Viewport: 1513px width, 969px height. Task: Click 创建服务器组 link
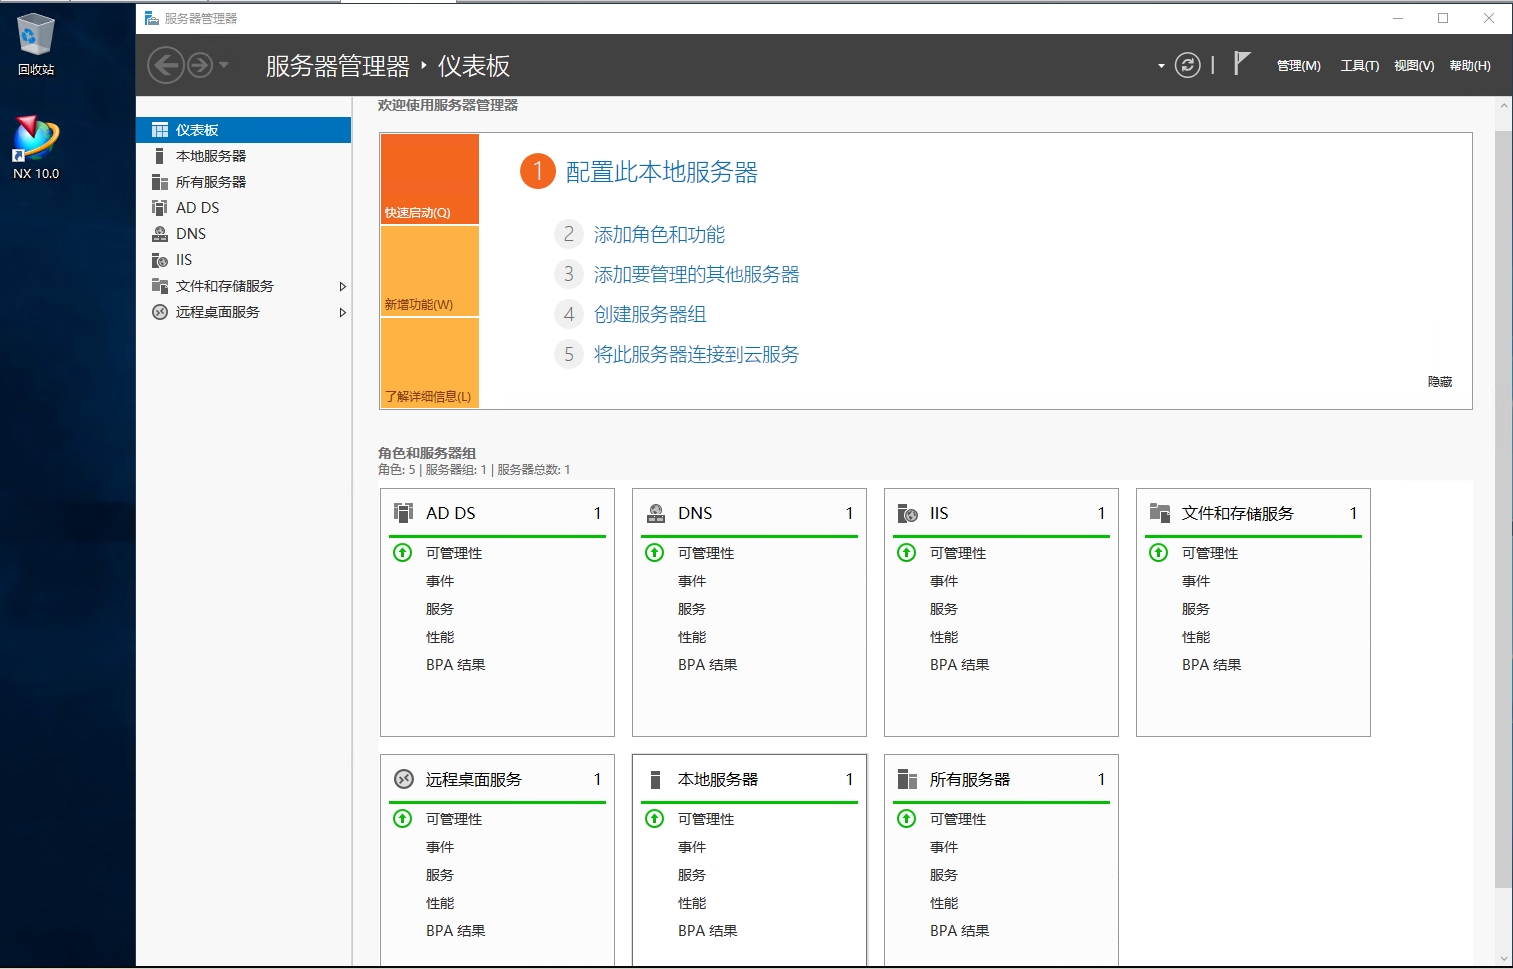[650, 314]
